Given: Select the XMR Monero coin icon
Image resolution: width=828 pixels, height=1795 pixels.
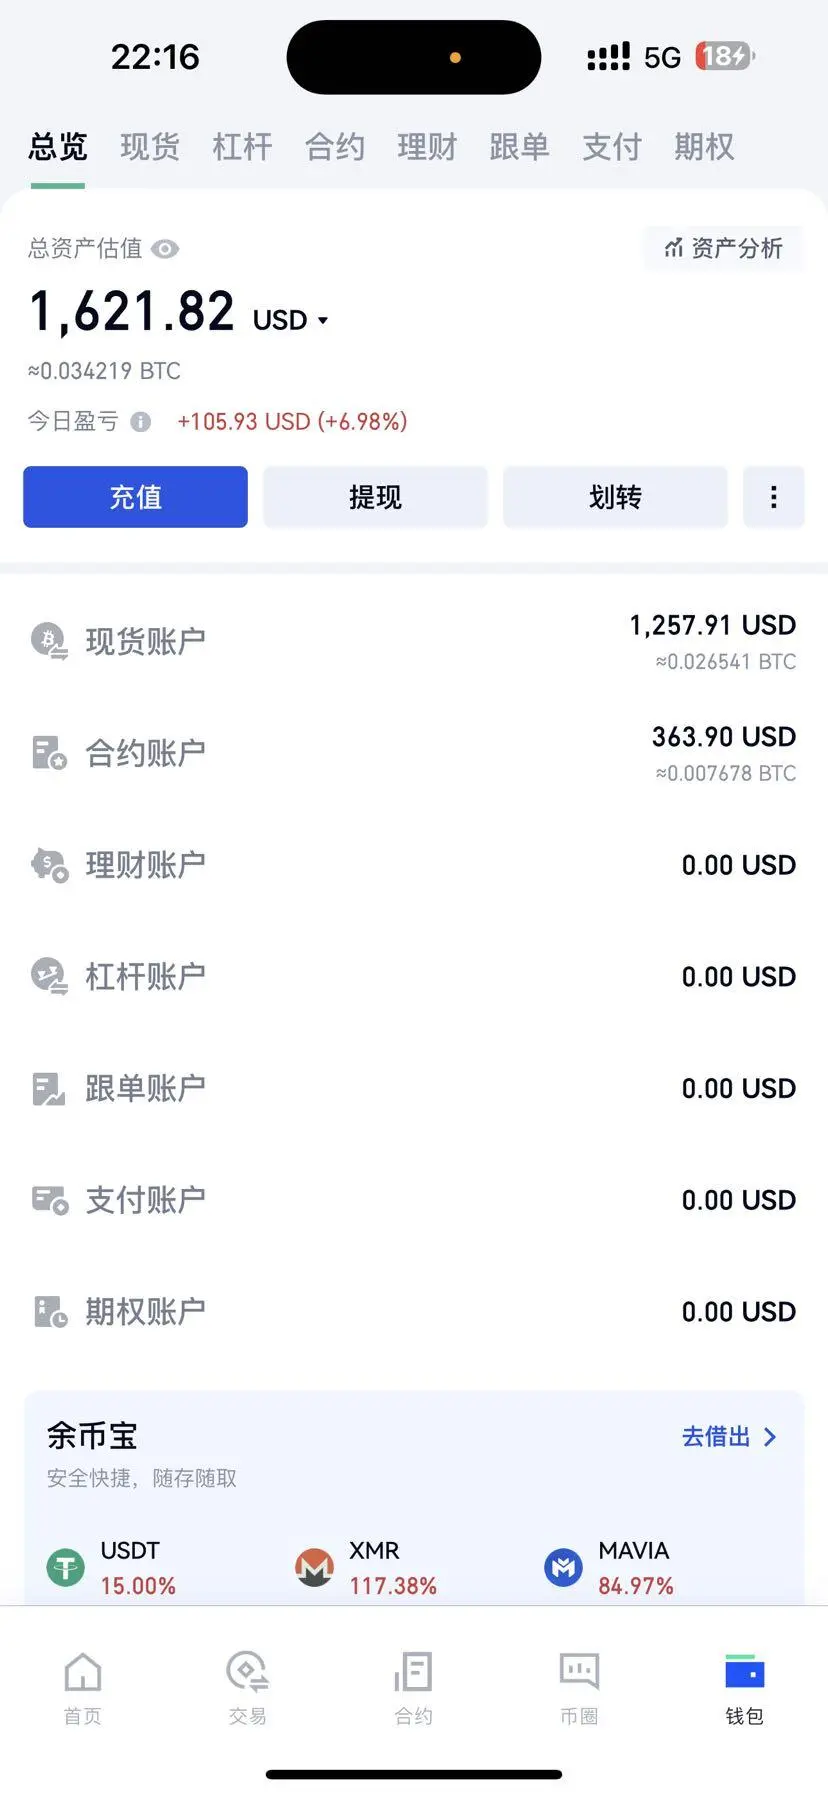Looking at the screenshot, I should point(314,1567).
